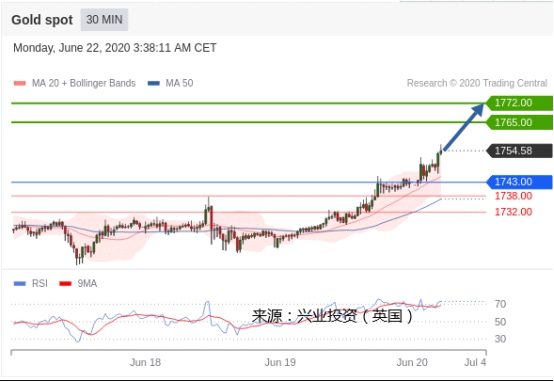Click the MA 20 + Bollinger Bands legend label
554x382 pixels.
coord(84,83)
